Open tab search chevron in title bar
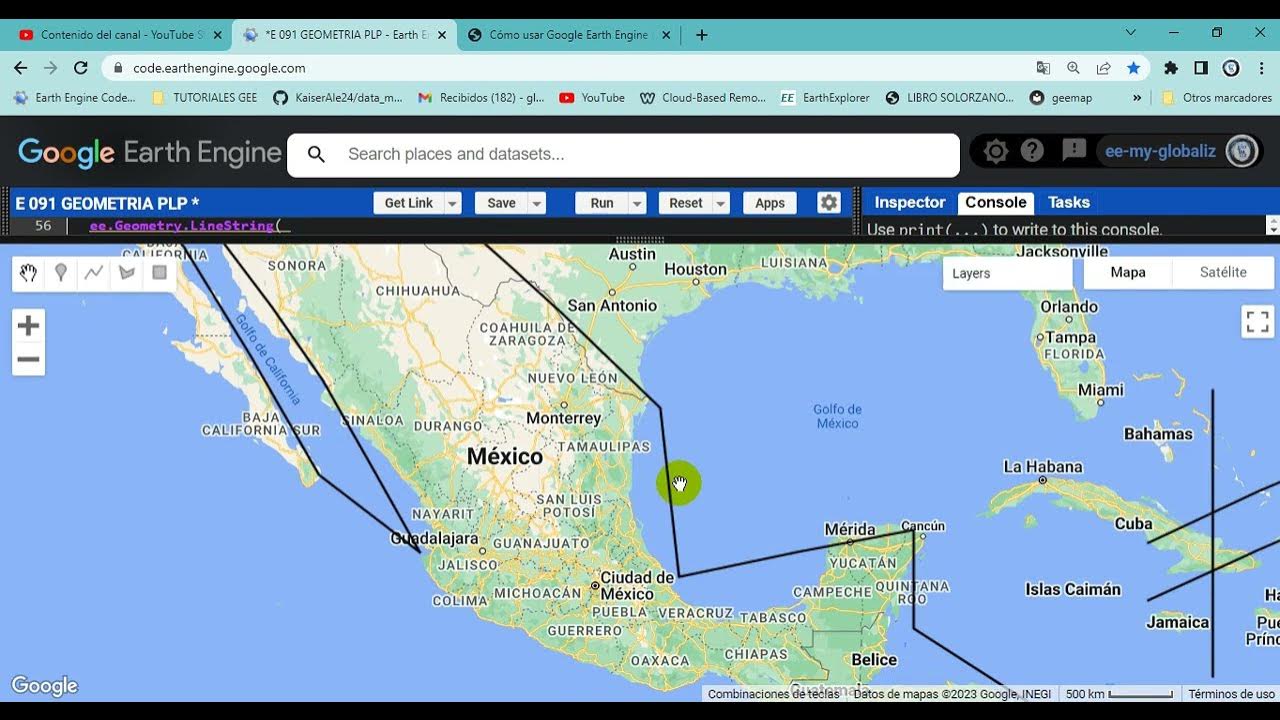1280x720 pixels. (1131, 32)
